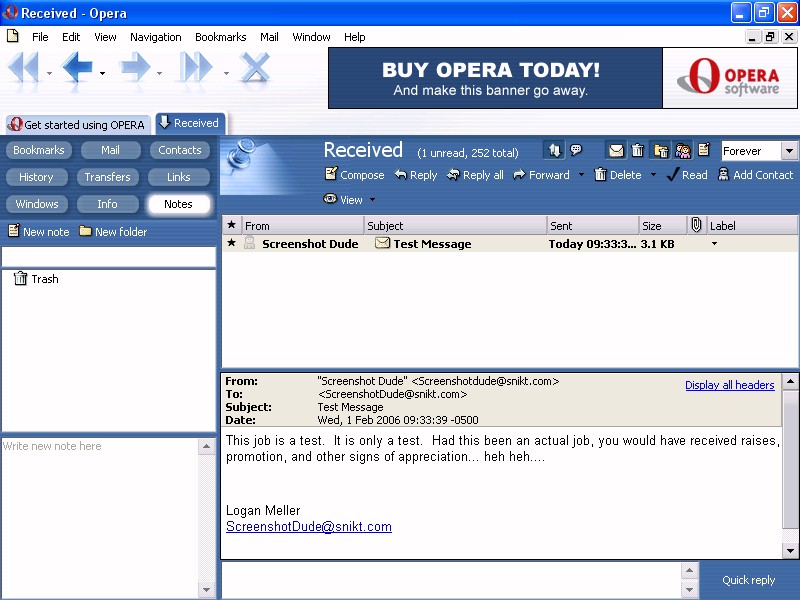Open the Mail menu
Viewport: 800px width, 600px height.
[x=269, y=37]
